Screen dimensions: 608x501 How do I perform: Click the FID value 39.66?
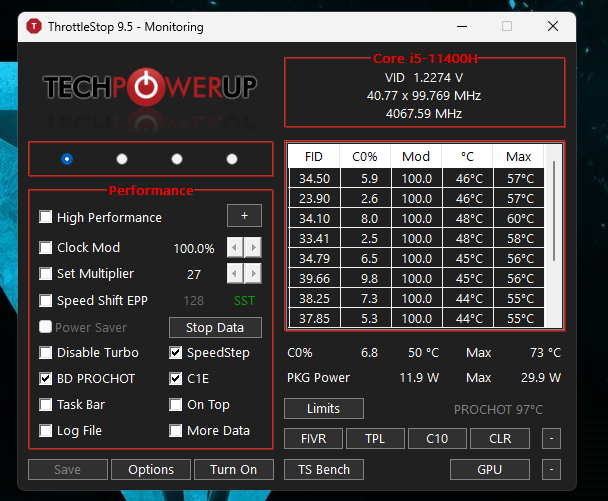[x=314, y=278]
